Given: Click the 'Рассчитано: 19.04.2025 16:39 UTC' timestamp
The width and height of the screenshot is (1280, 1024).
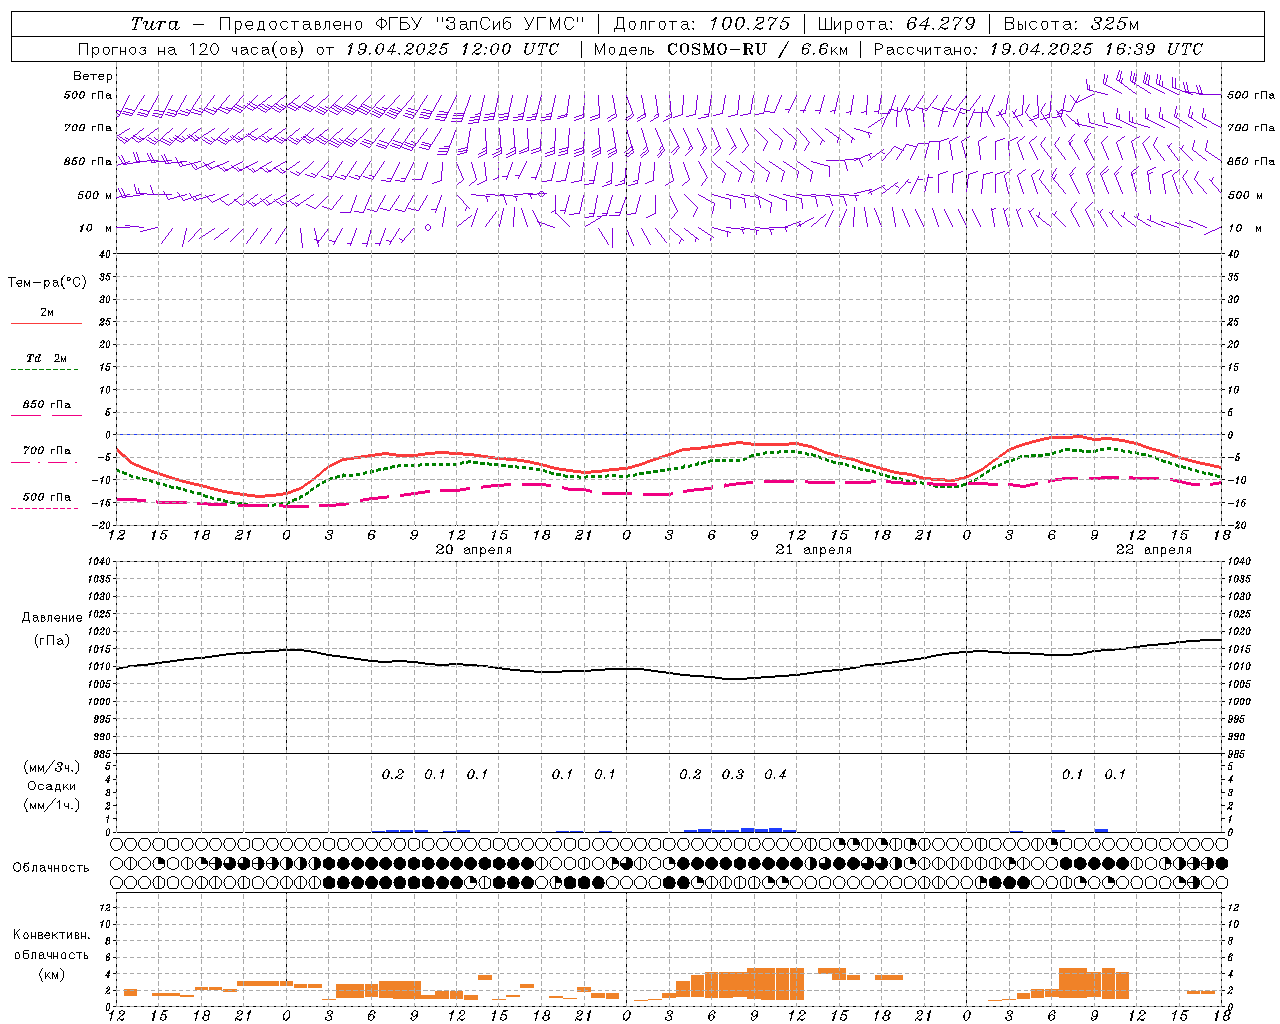Looking at the screenshot, I should [x=1038, y=49].
